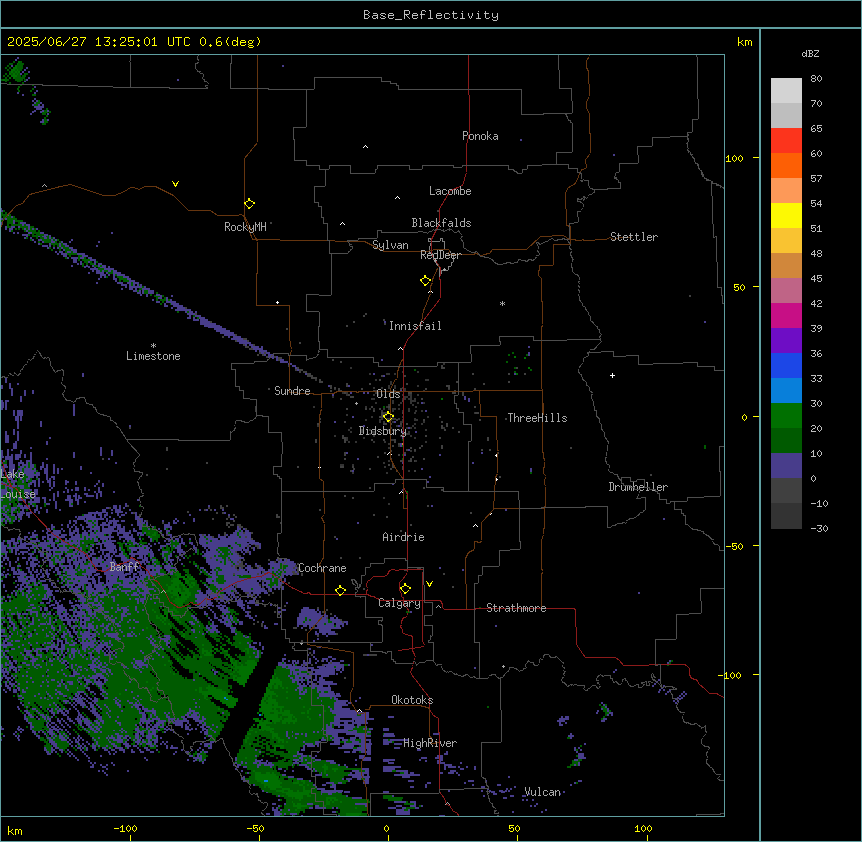The image size is (862, 842).
Task: Click the Olds label
Action: coord(388,394)
